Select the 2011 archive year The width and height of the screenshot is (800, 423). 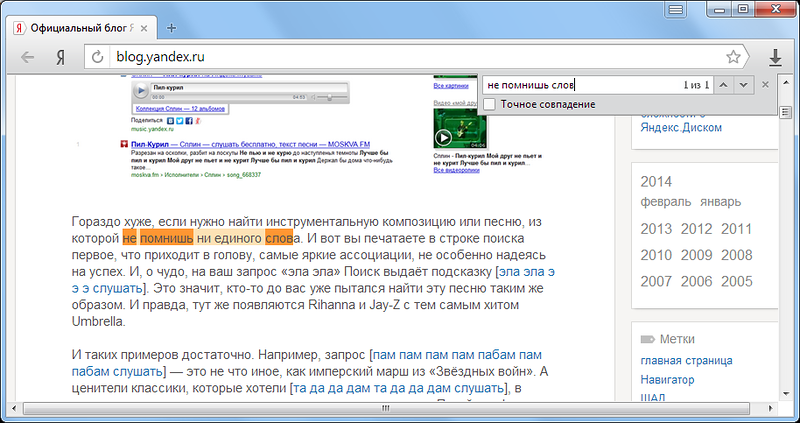click(x=737, y=229)
